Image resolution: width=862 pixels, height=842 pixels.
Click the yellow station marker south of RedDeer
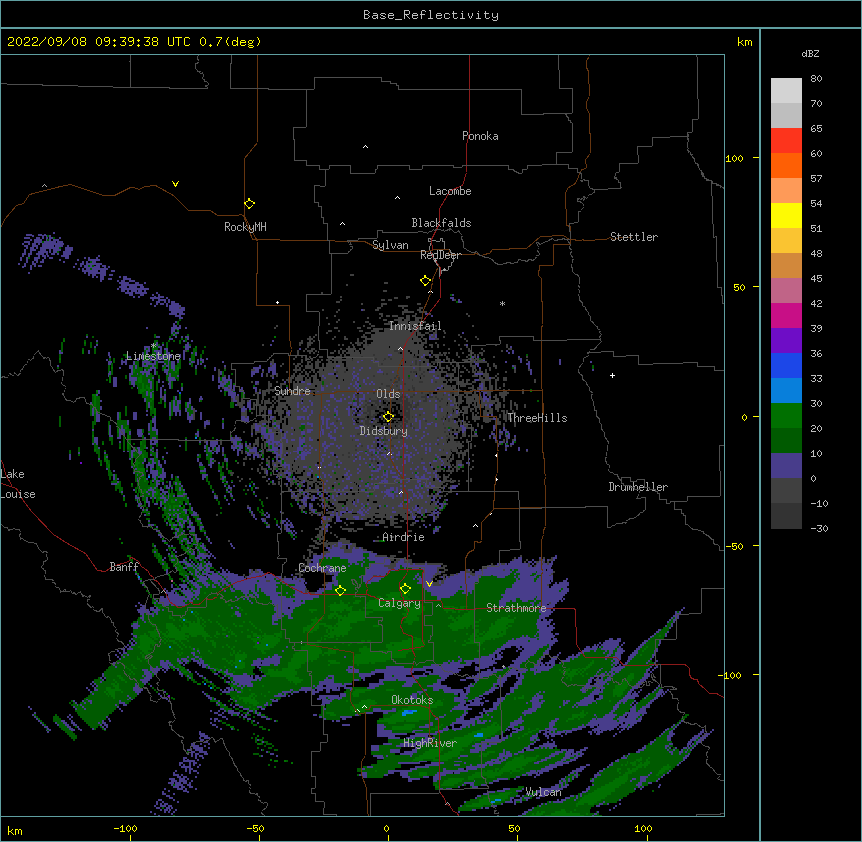click(x=426, y=281)
